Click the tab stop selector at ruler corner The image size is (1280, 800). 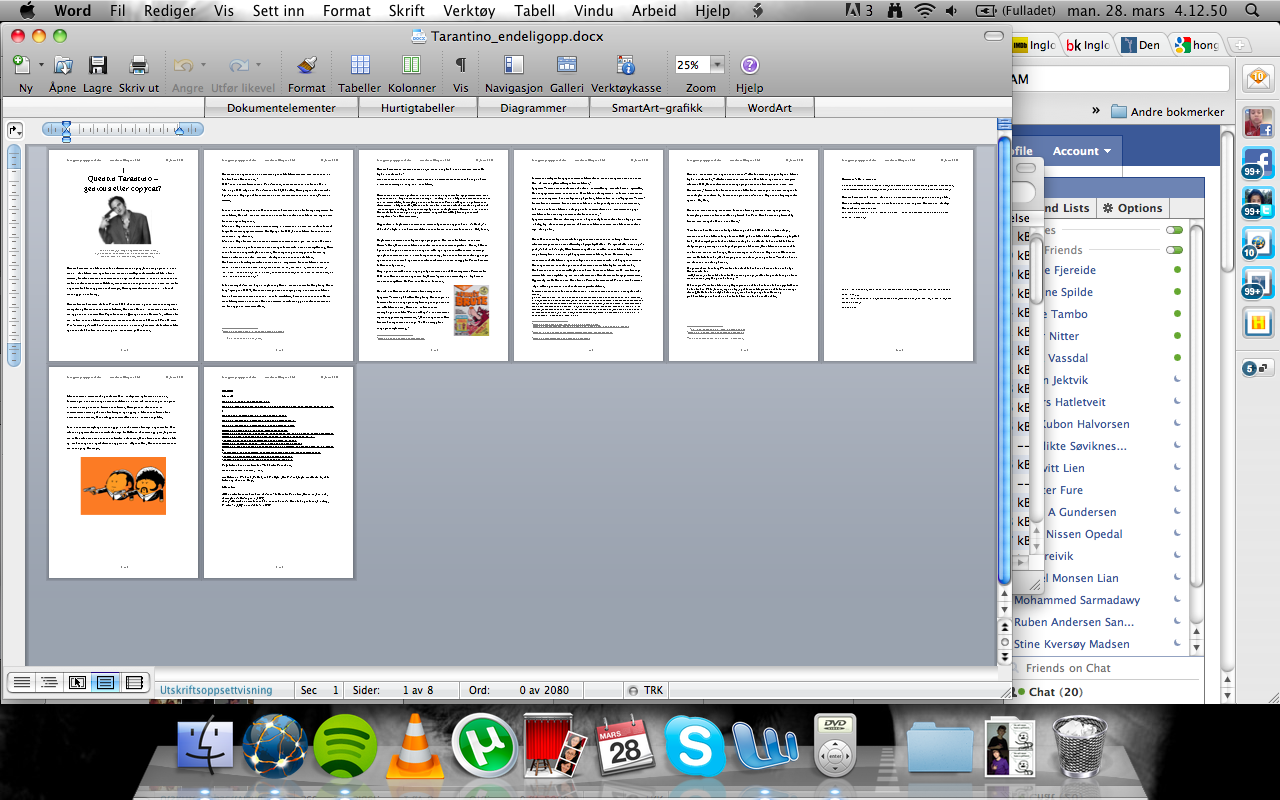coord(15,130)
